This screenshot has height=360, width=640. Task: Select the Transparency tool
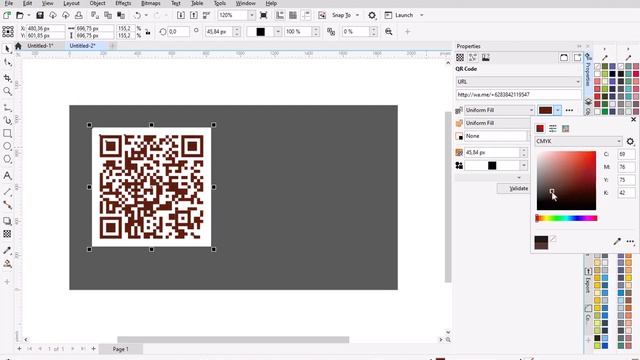pyautogui.click(x=7, y=234)
